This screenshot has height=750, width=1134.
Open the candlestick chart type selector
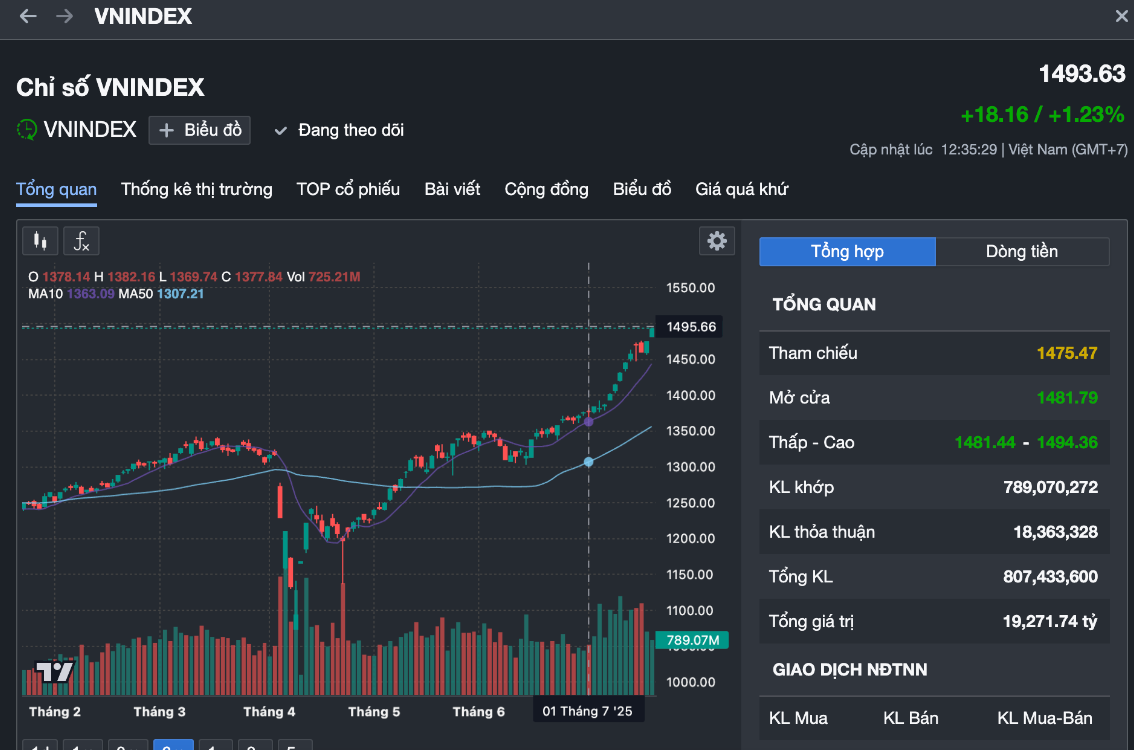tap(40, 241)
